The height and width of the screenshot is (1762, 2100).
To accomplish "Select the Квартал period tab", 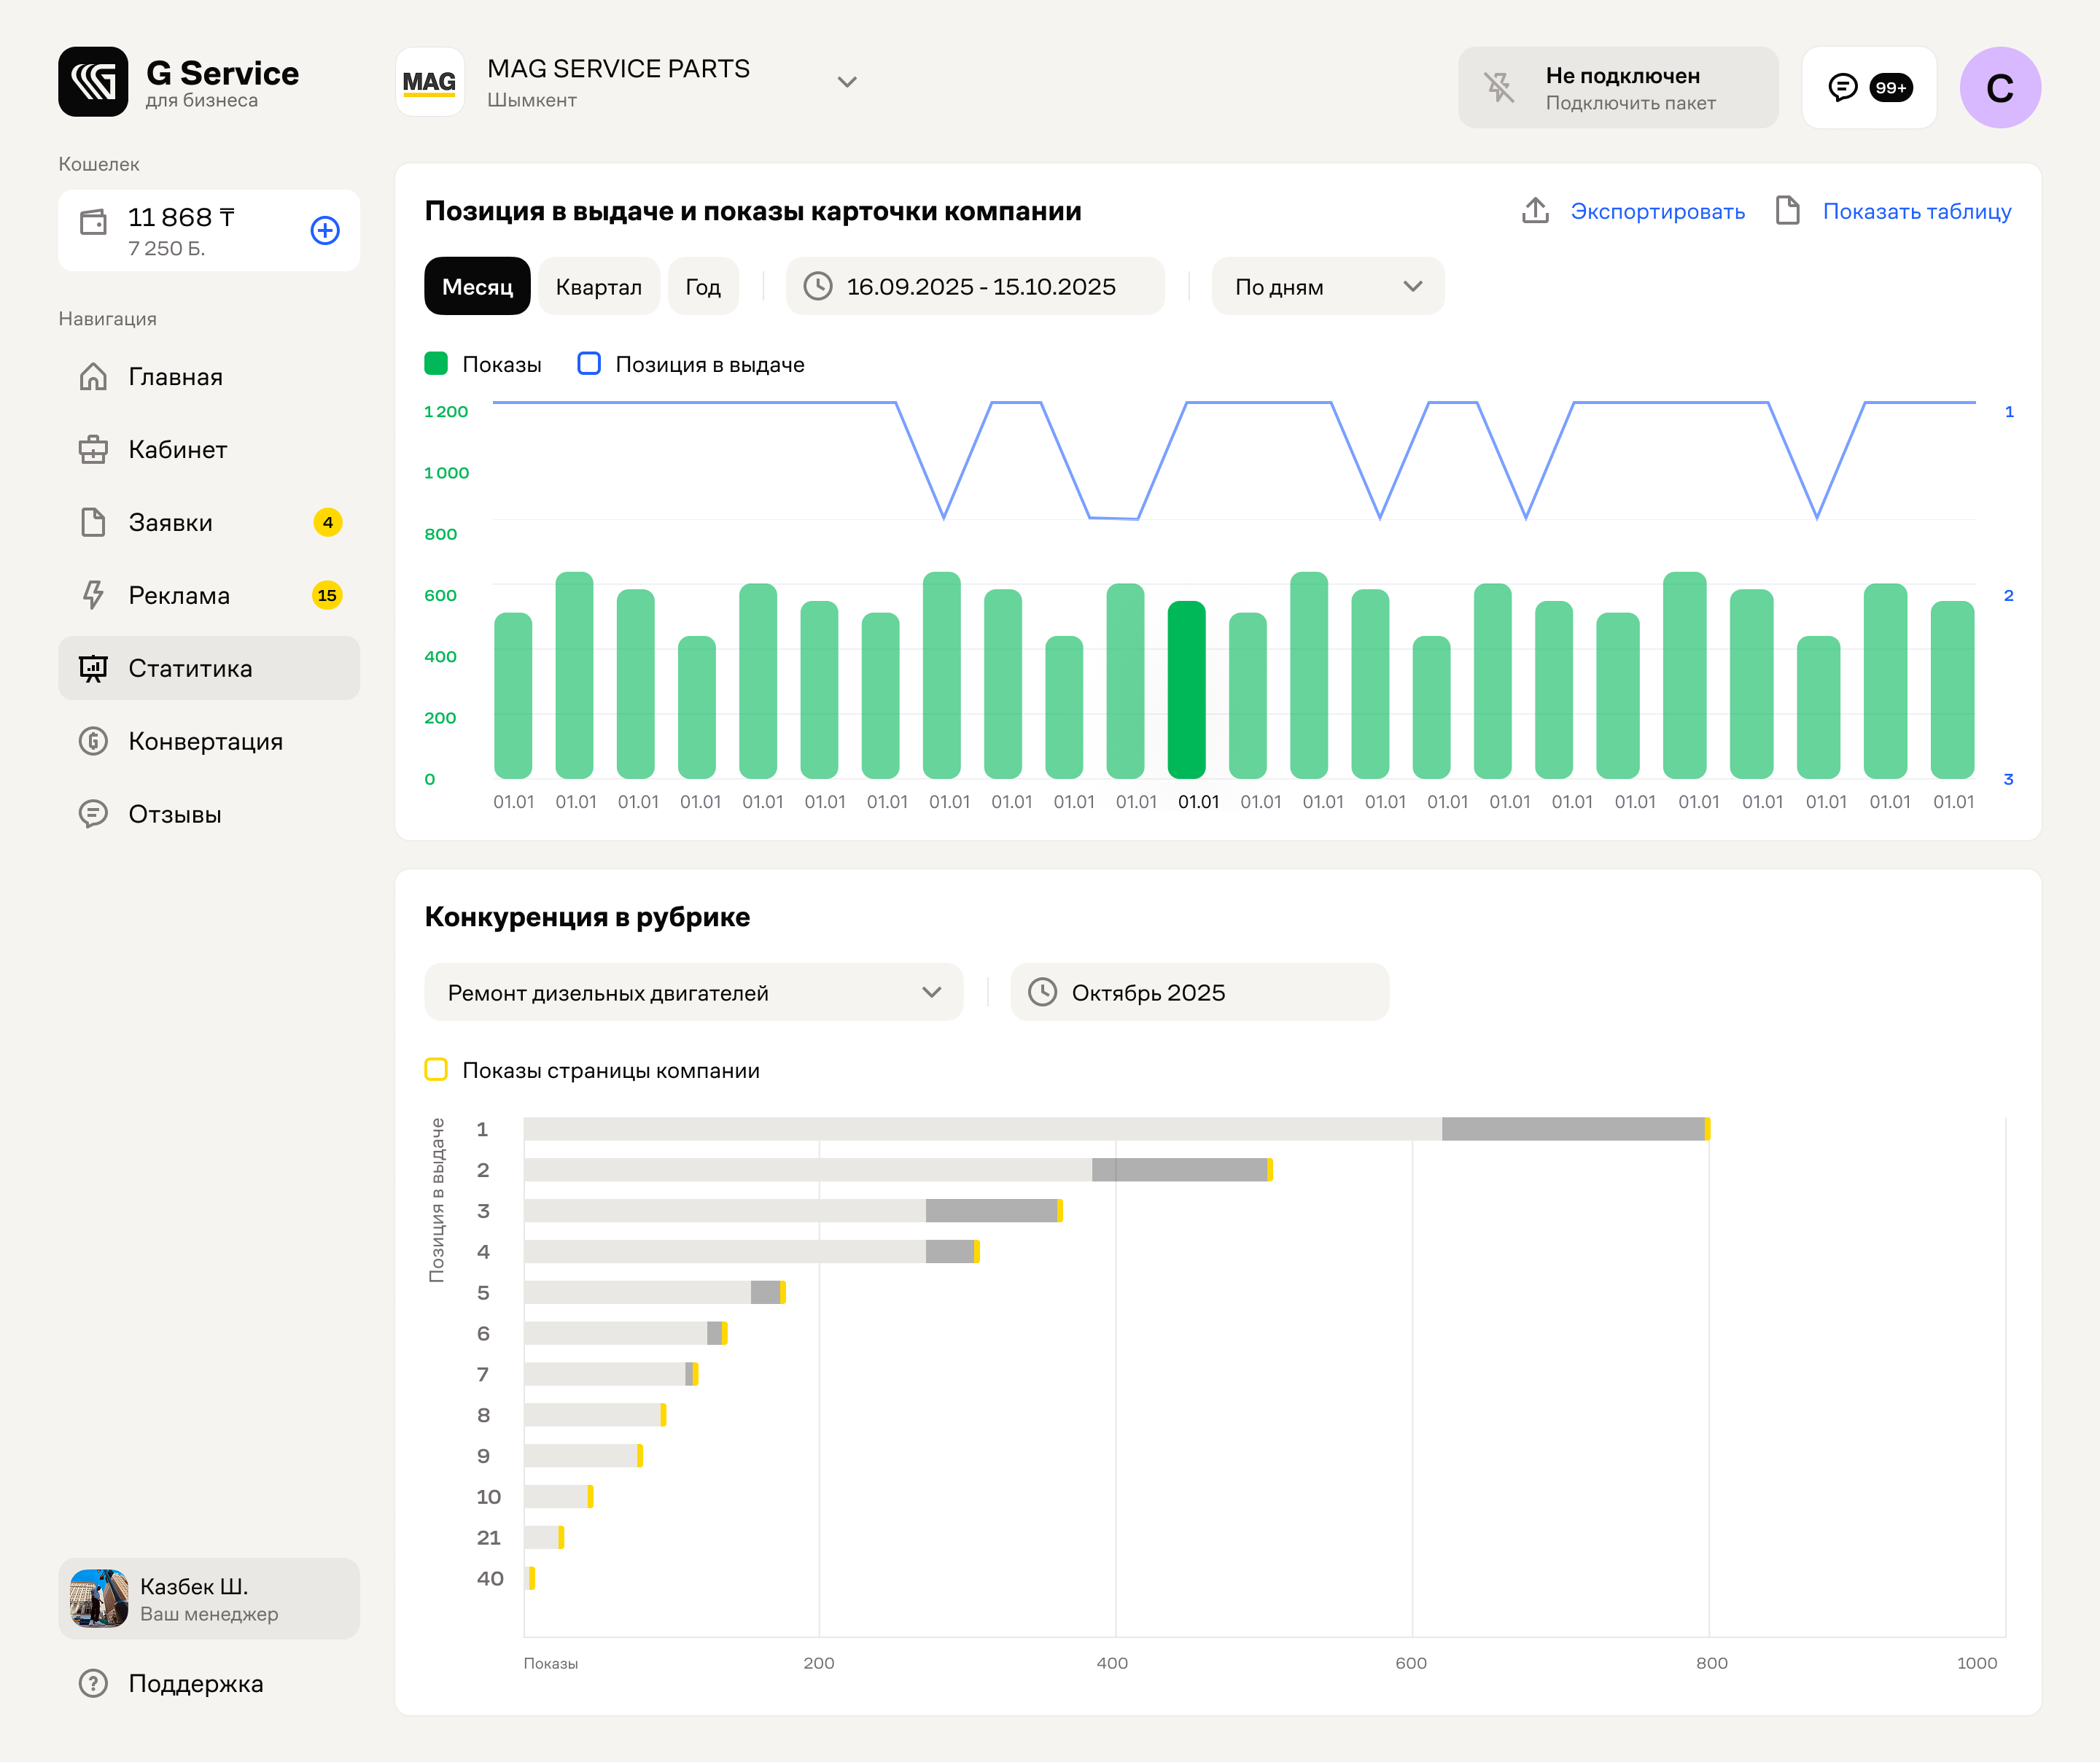I will point(598,287).
